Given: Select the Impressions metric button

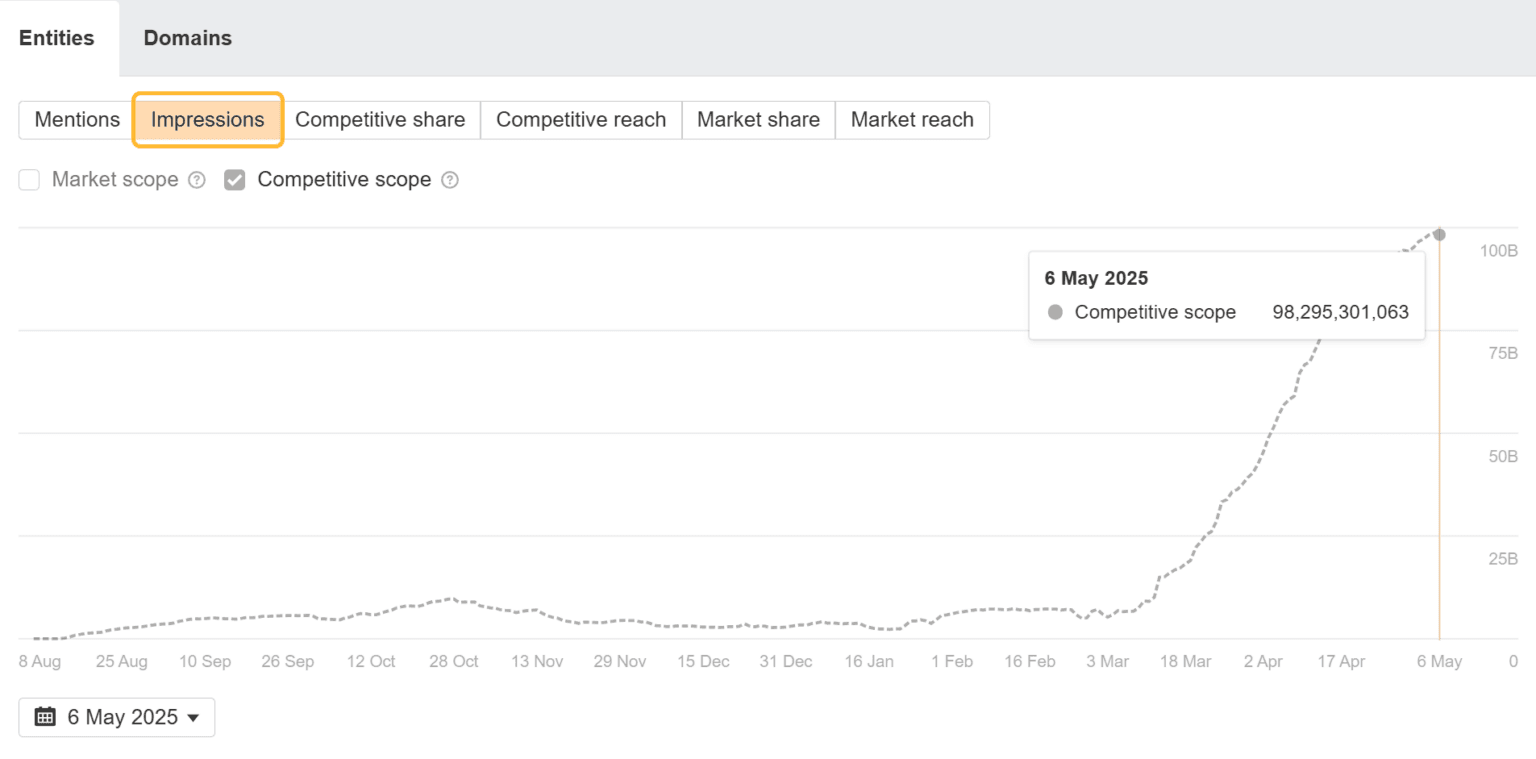Looking at the screenshot, I should (208, 120).
